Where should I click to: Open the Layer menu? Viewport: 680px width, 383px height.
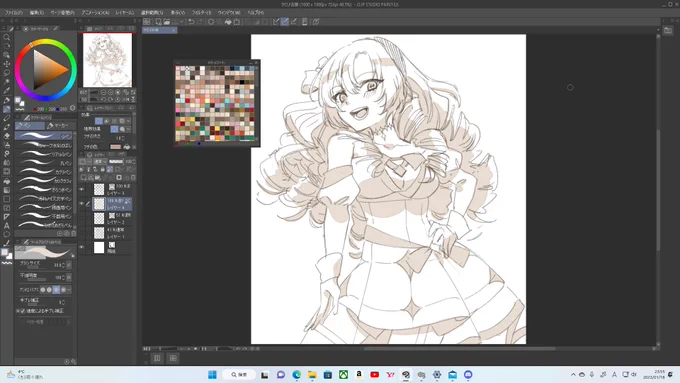pyautogui.click(x=125, y=13)
